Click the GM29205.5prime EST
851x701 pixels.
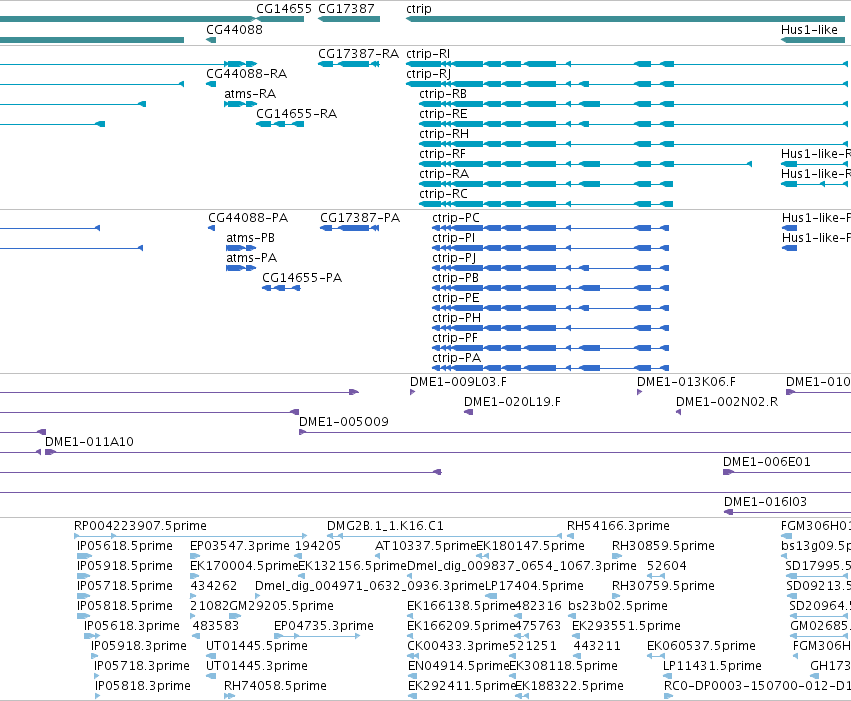coord(235,616)
